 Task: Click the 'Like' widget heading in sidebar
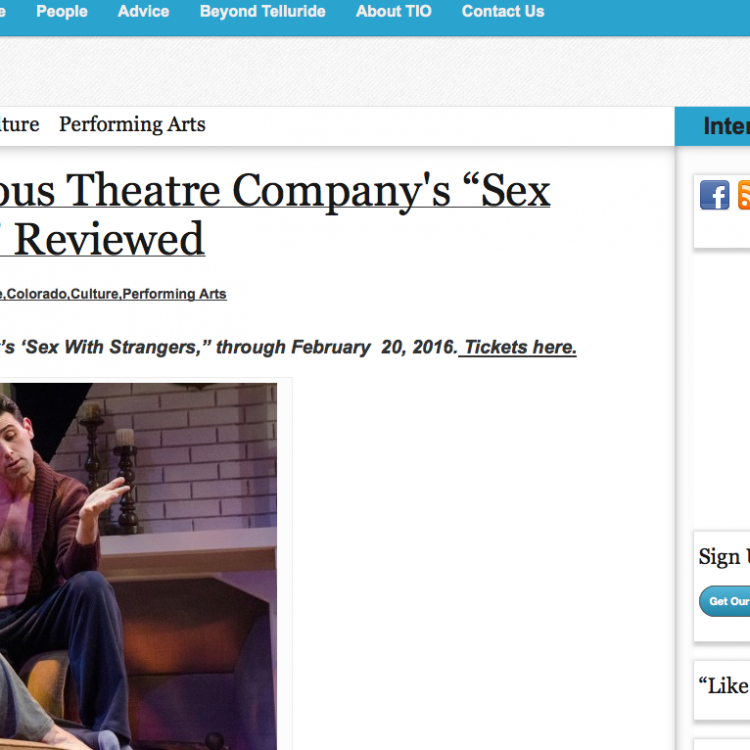tap(724, 686)
